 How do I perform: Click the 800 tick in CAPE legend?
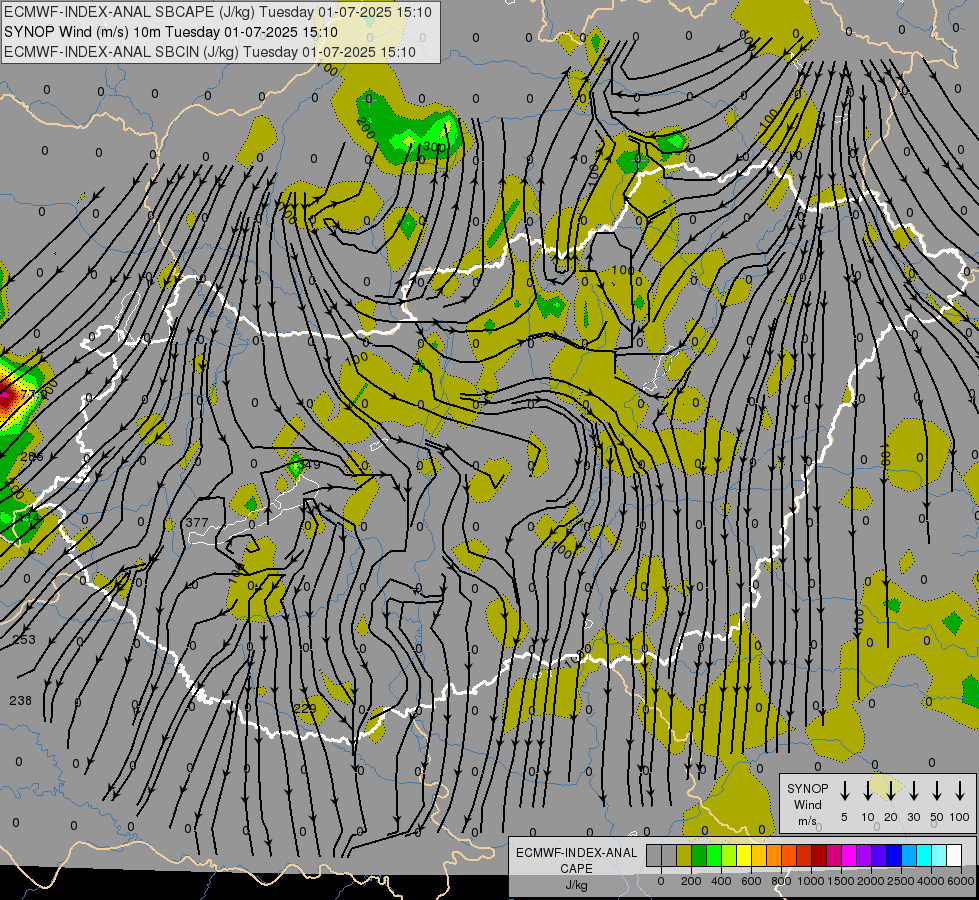tap(781, 881)
